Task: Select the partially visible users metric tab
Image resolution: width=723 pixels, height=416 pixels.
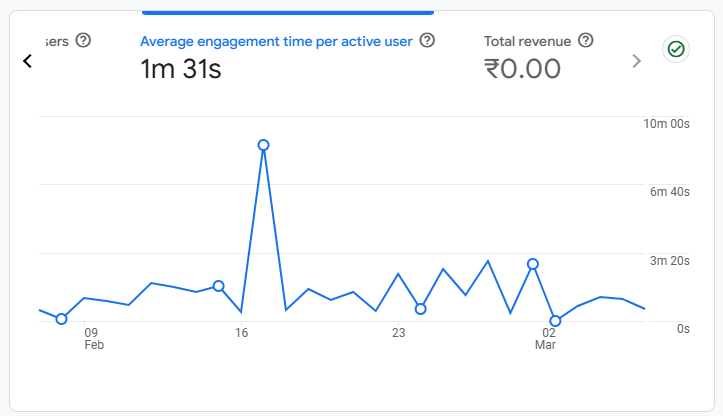Action: pos(57,42)
